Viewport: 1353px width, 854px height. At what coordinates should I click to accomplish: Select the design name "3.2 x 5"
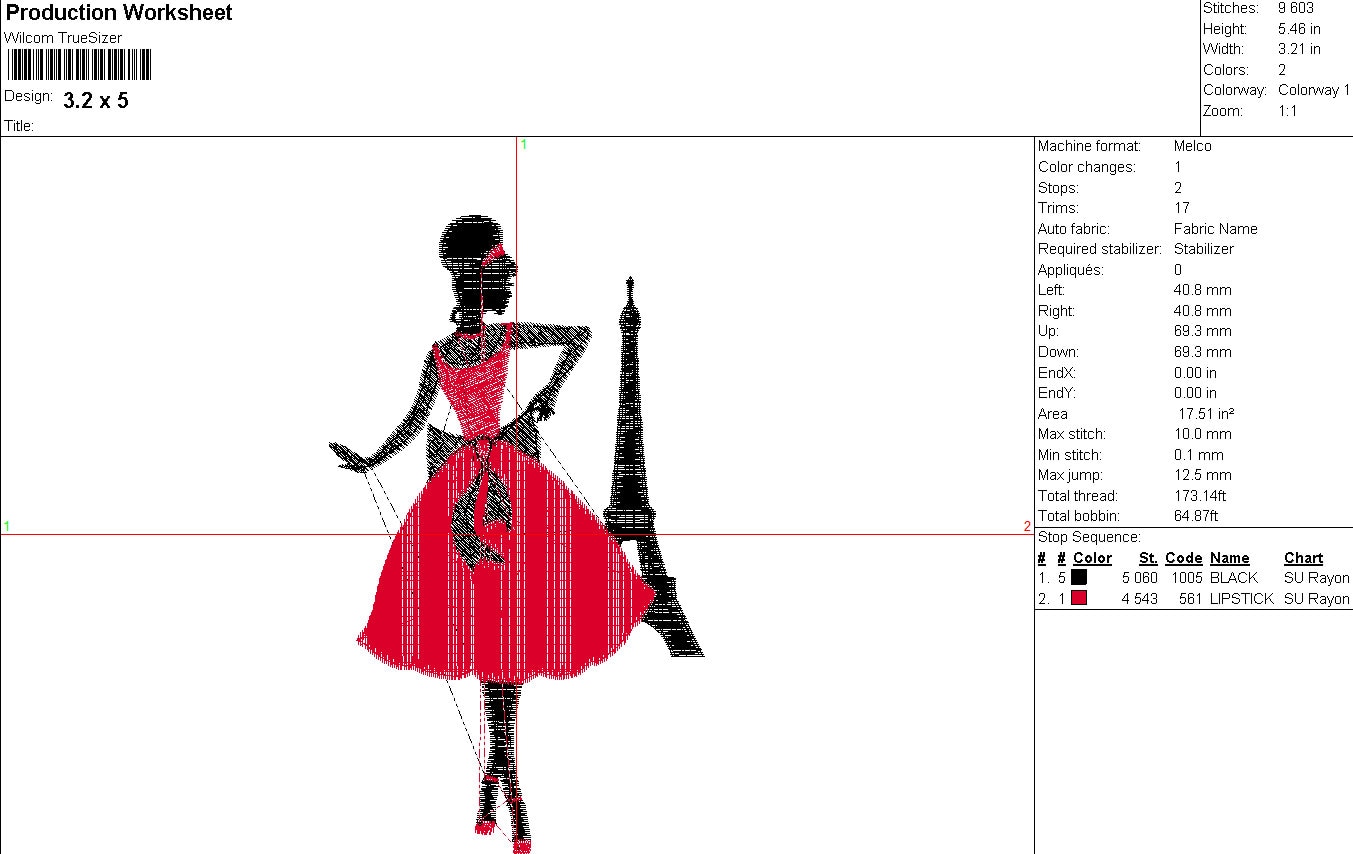pos(95,101)
